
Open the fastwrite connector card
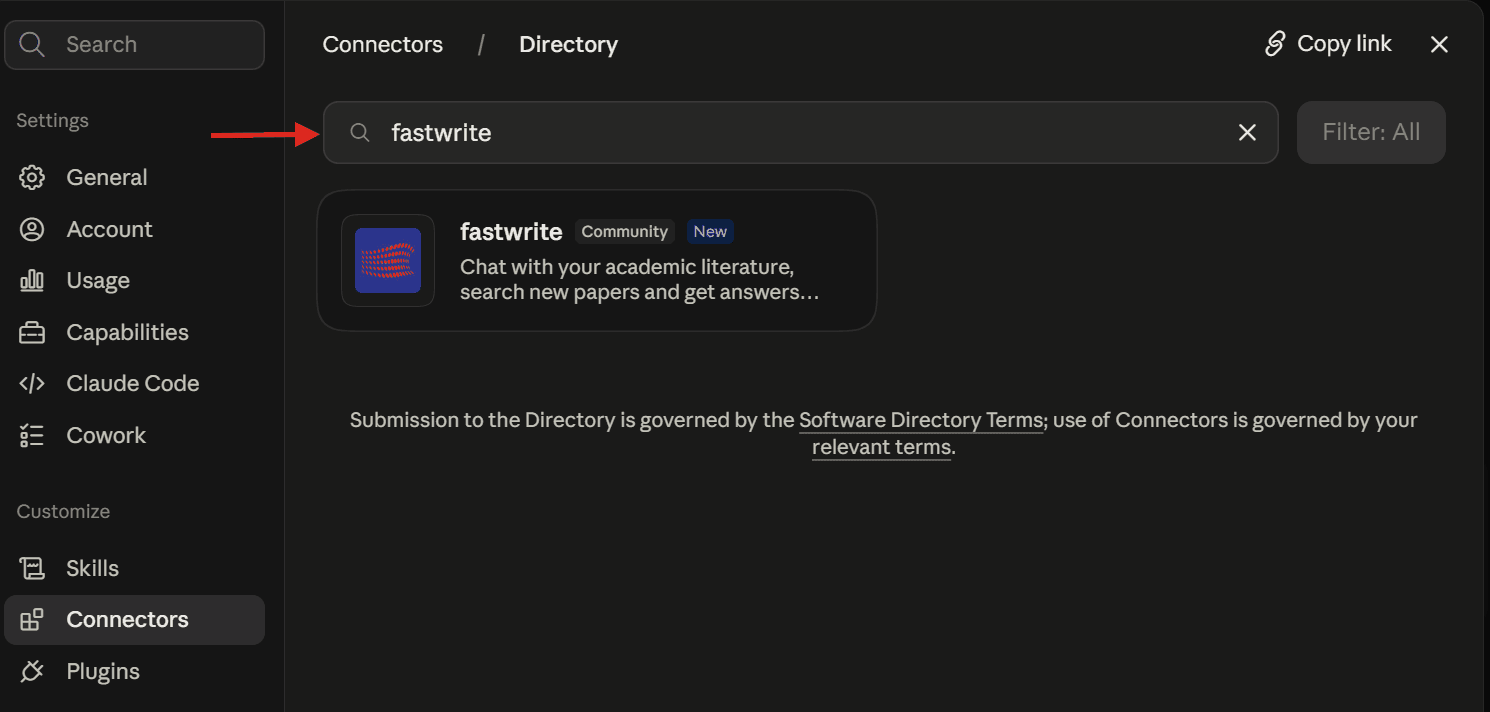(597, 260)
